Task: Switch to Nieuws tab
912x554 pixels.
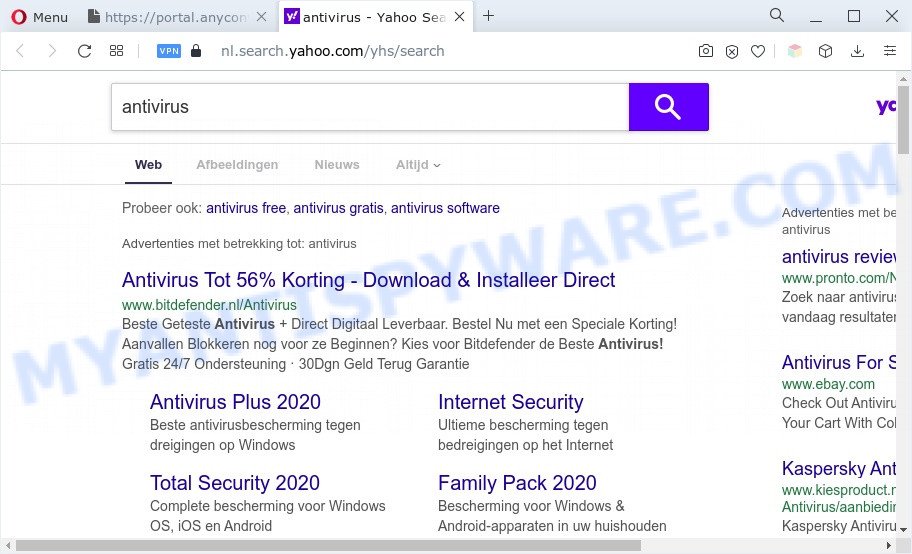Action: click(337, 165)
